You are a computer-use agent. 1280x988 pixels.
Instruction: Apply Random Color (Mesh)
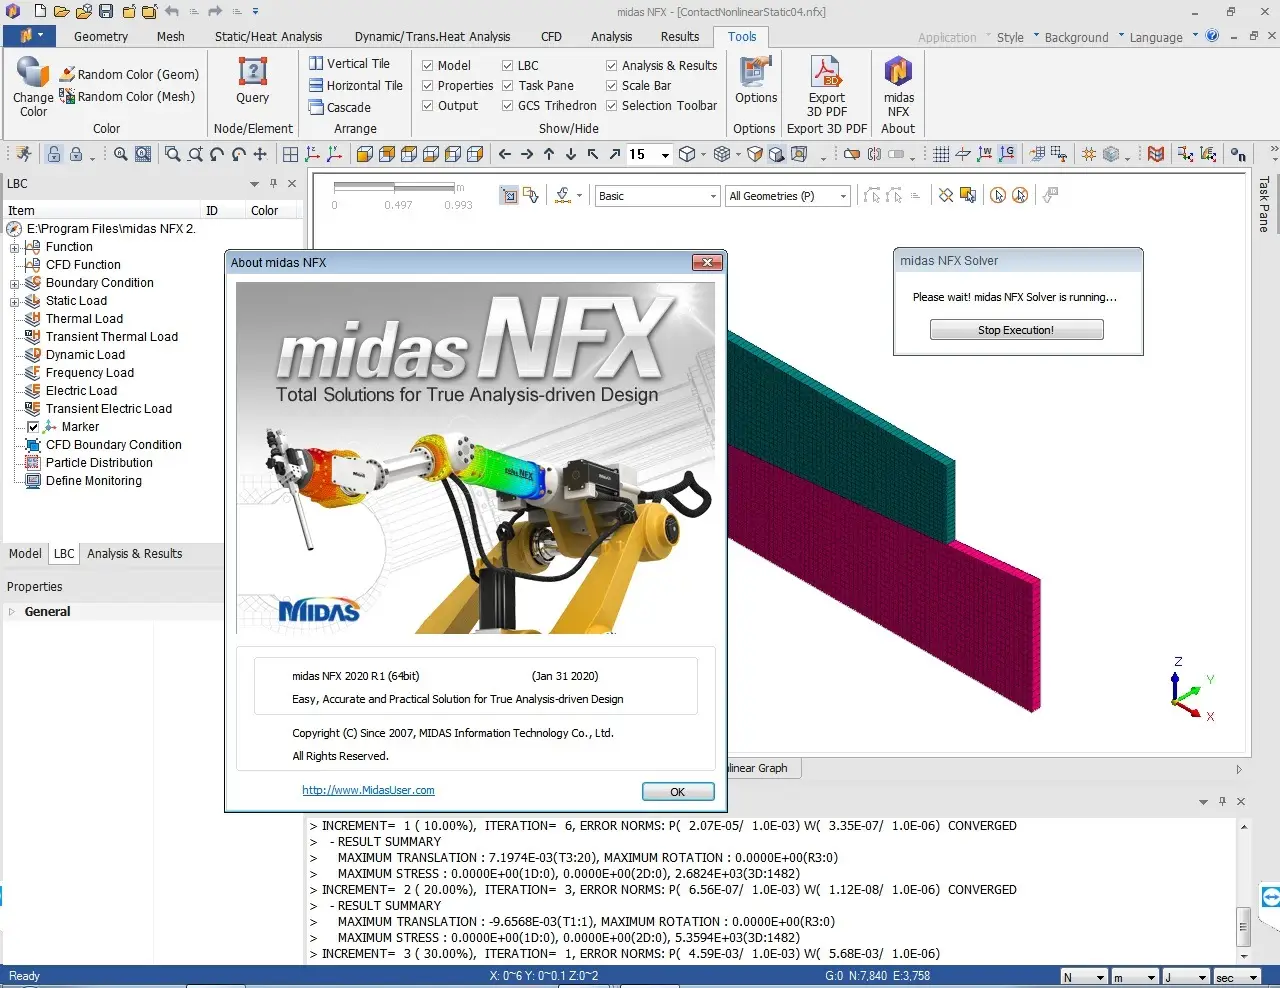pyautogui.click(x=127, y=96)
